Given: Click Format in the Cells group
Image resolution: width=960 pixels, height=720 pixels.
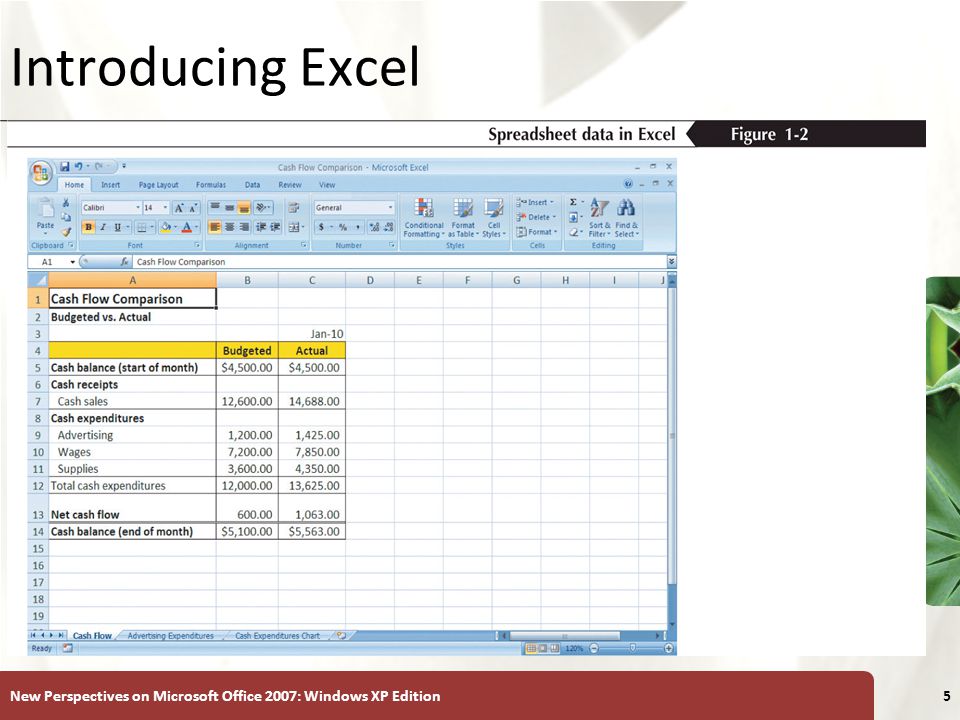Looking at the screenshot, I should point(536,232).
